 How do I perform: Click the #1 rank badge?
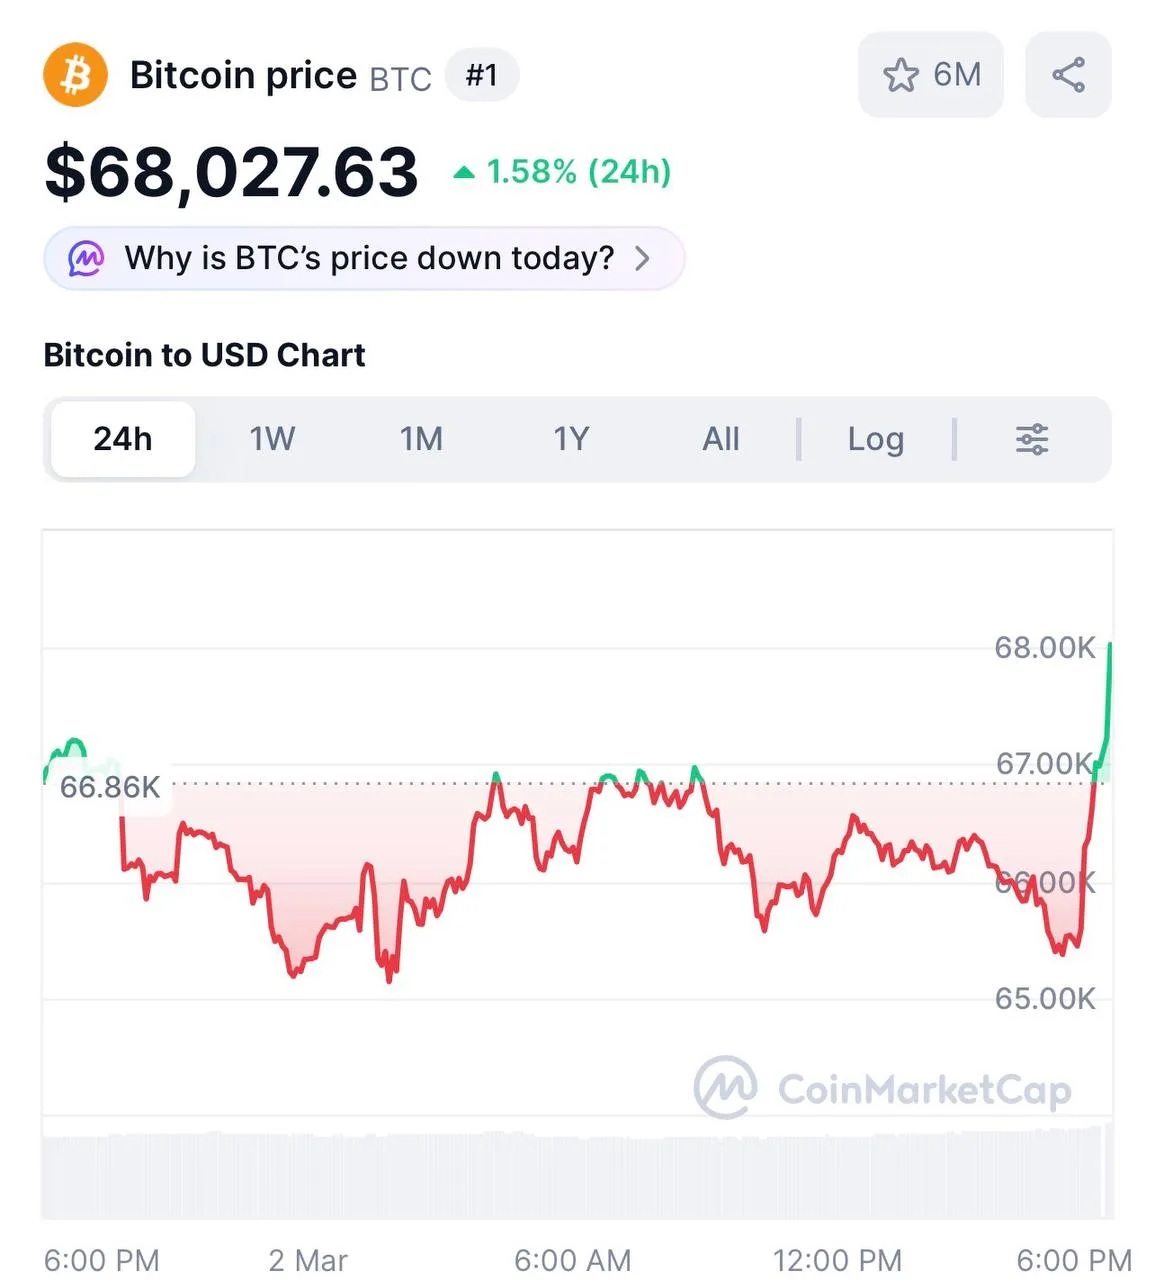click(x=482, y=75)
